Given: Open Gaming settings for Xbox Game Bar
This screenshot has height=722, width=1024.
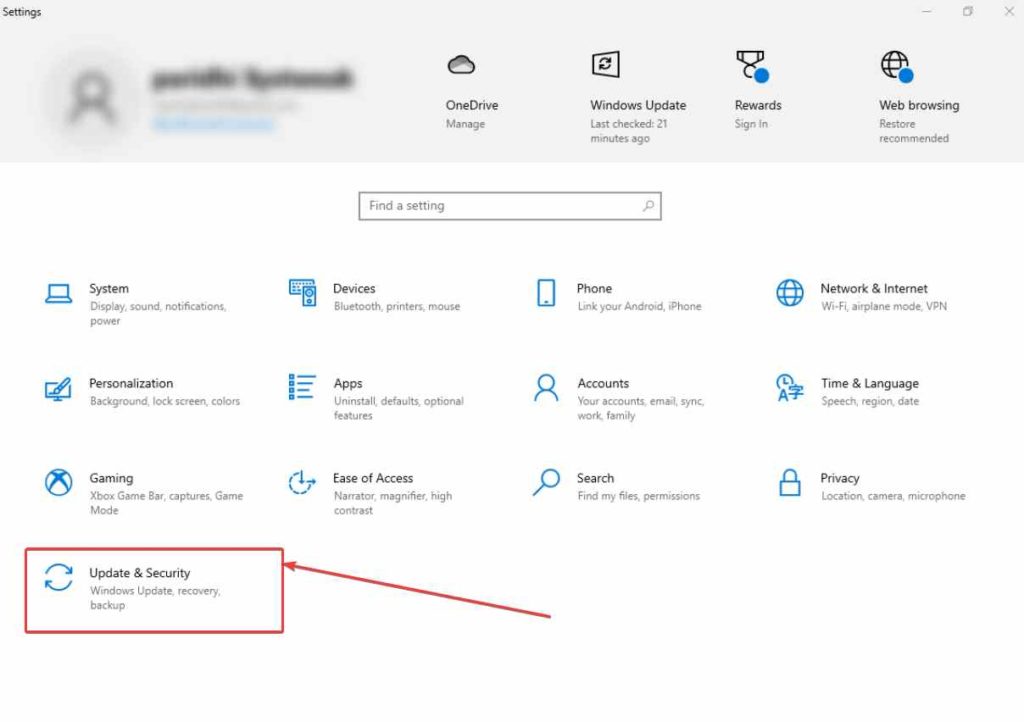Looking at the screenshot, I should coord(111,485).
